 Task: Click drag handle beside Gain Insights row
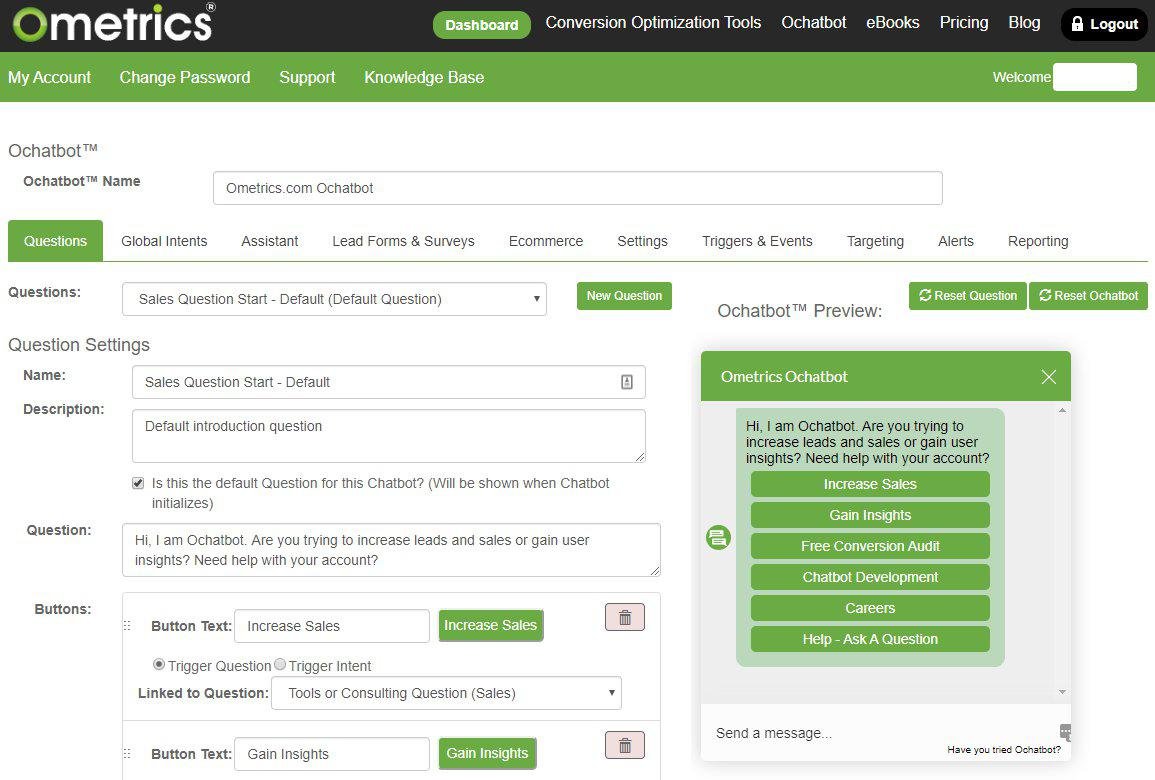[127, 753]
